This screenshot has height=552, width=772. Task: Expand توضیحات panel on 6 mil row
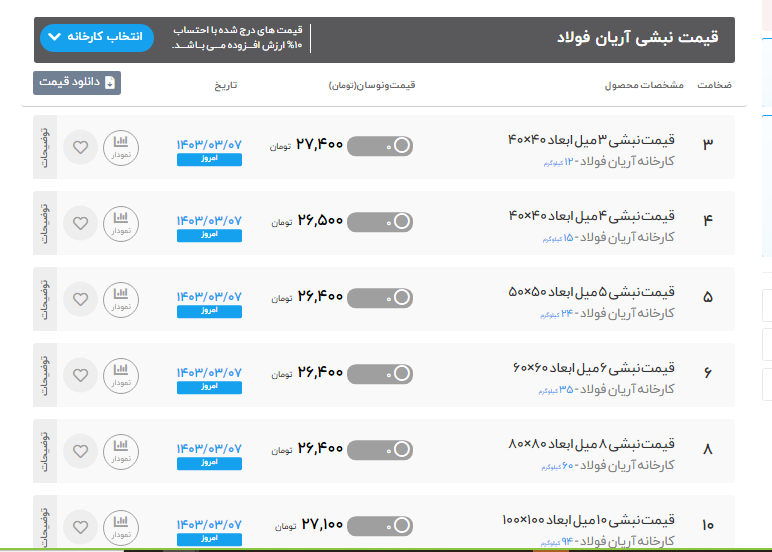45,375
